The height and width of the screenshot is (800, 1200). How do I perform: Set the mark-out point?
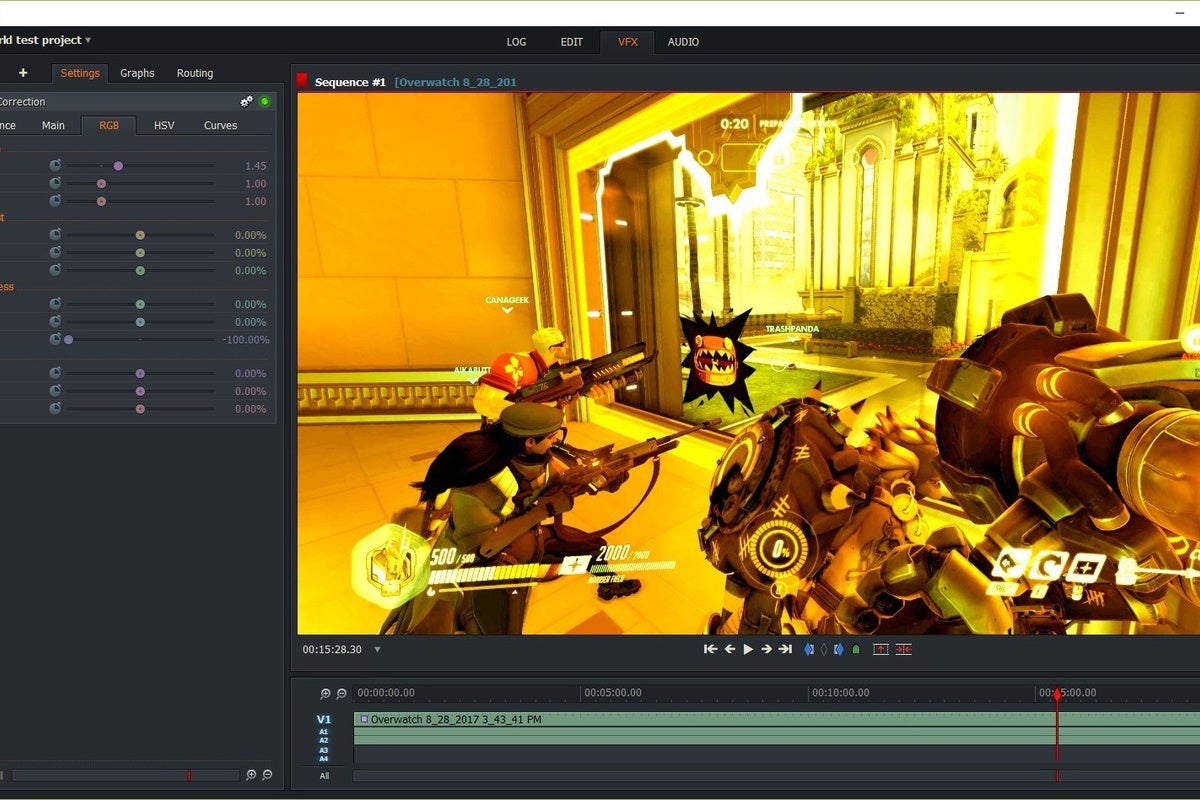[839, 649]
